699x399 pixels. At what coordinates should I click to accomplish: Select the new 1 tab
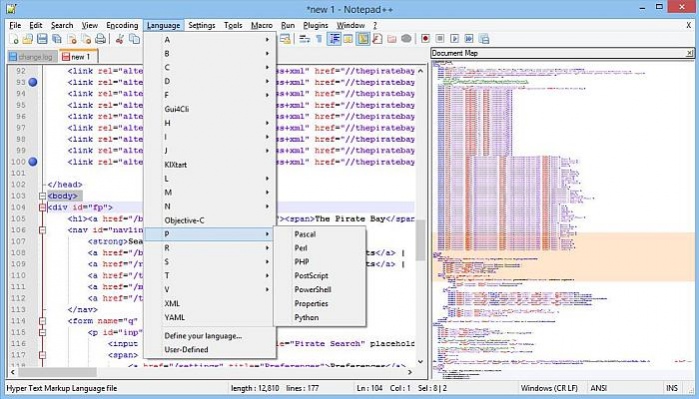(78, 57)
